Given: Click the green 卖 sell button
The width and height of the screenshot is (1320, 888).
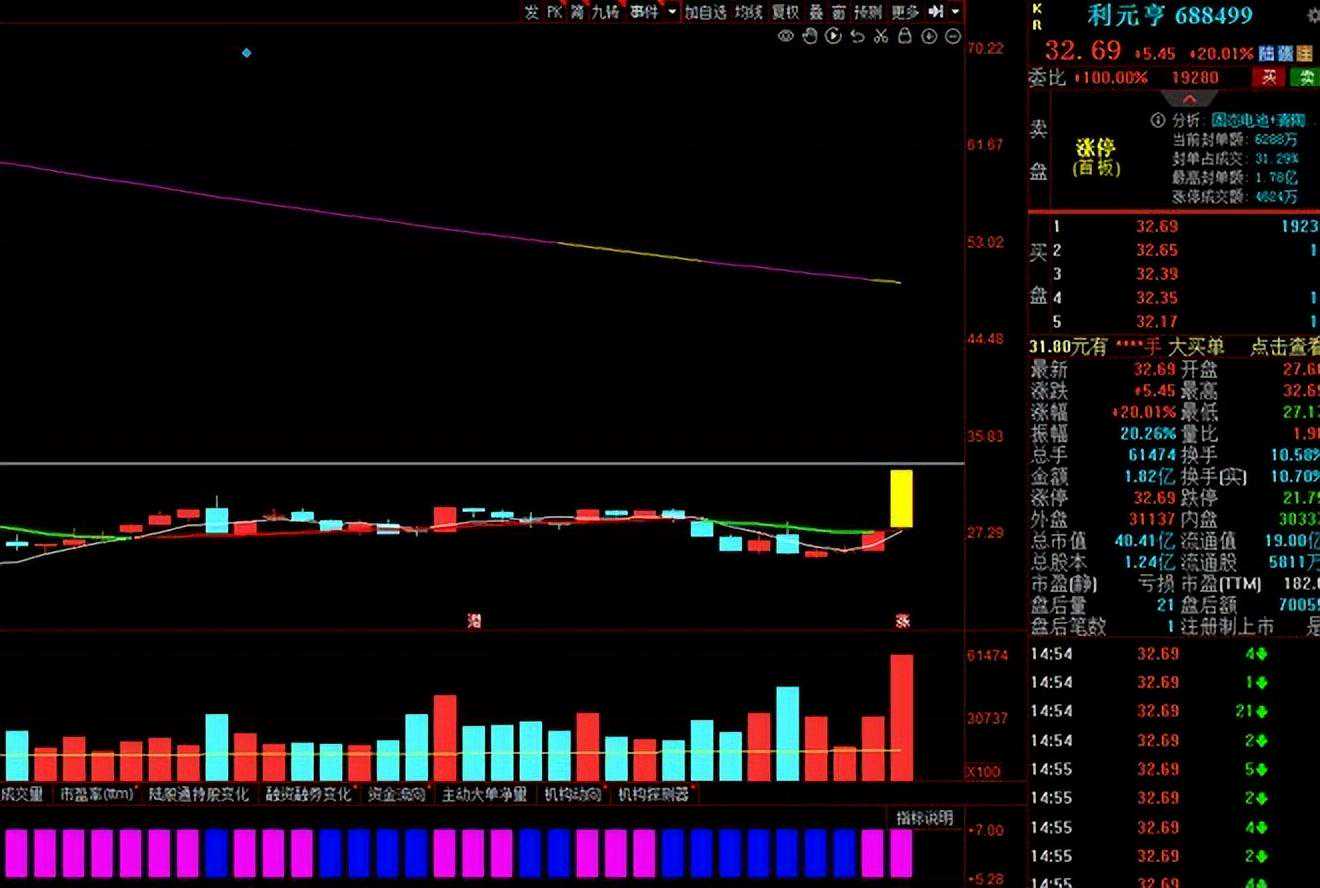Looking at the screenshot, I should (x=1305, y=77).
